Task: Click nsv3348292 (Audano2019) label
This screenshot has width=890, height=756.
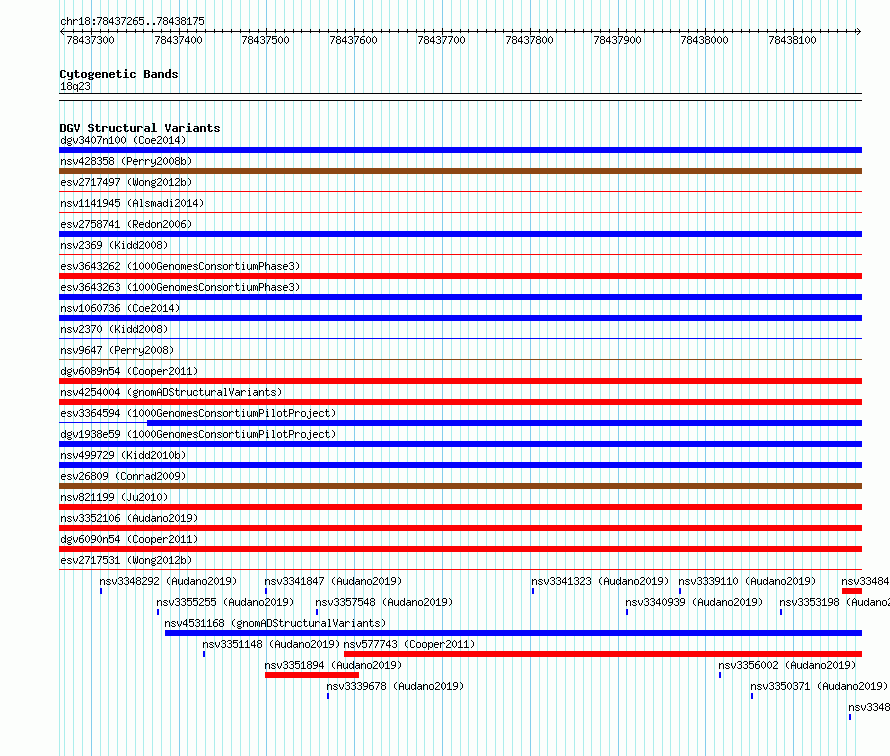Action: coord(168,581)
